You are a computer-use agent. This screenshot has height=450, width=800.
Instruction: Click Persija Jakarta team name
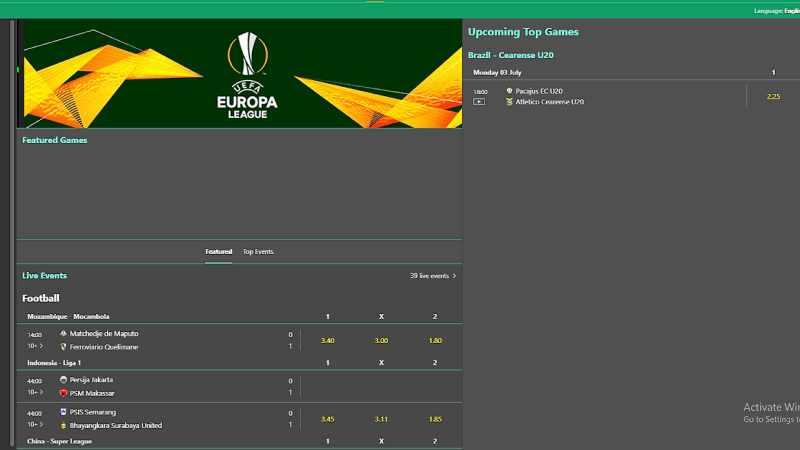pyautogui.click(x=91, y=380)
